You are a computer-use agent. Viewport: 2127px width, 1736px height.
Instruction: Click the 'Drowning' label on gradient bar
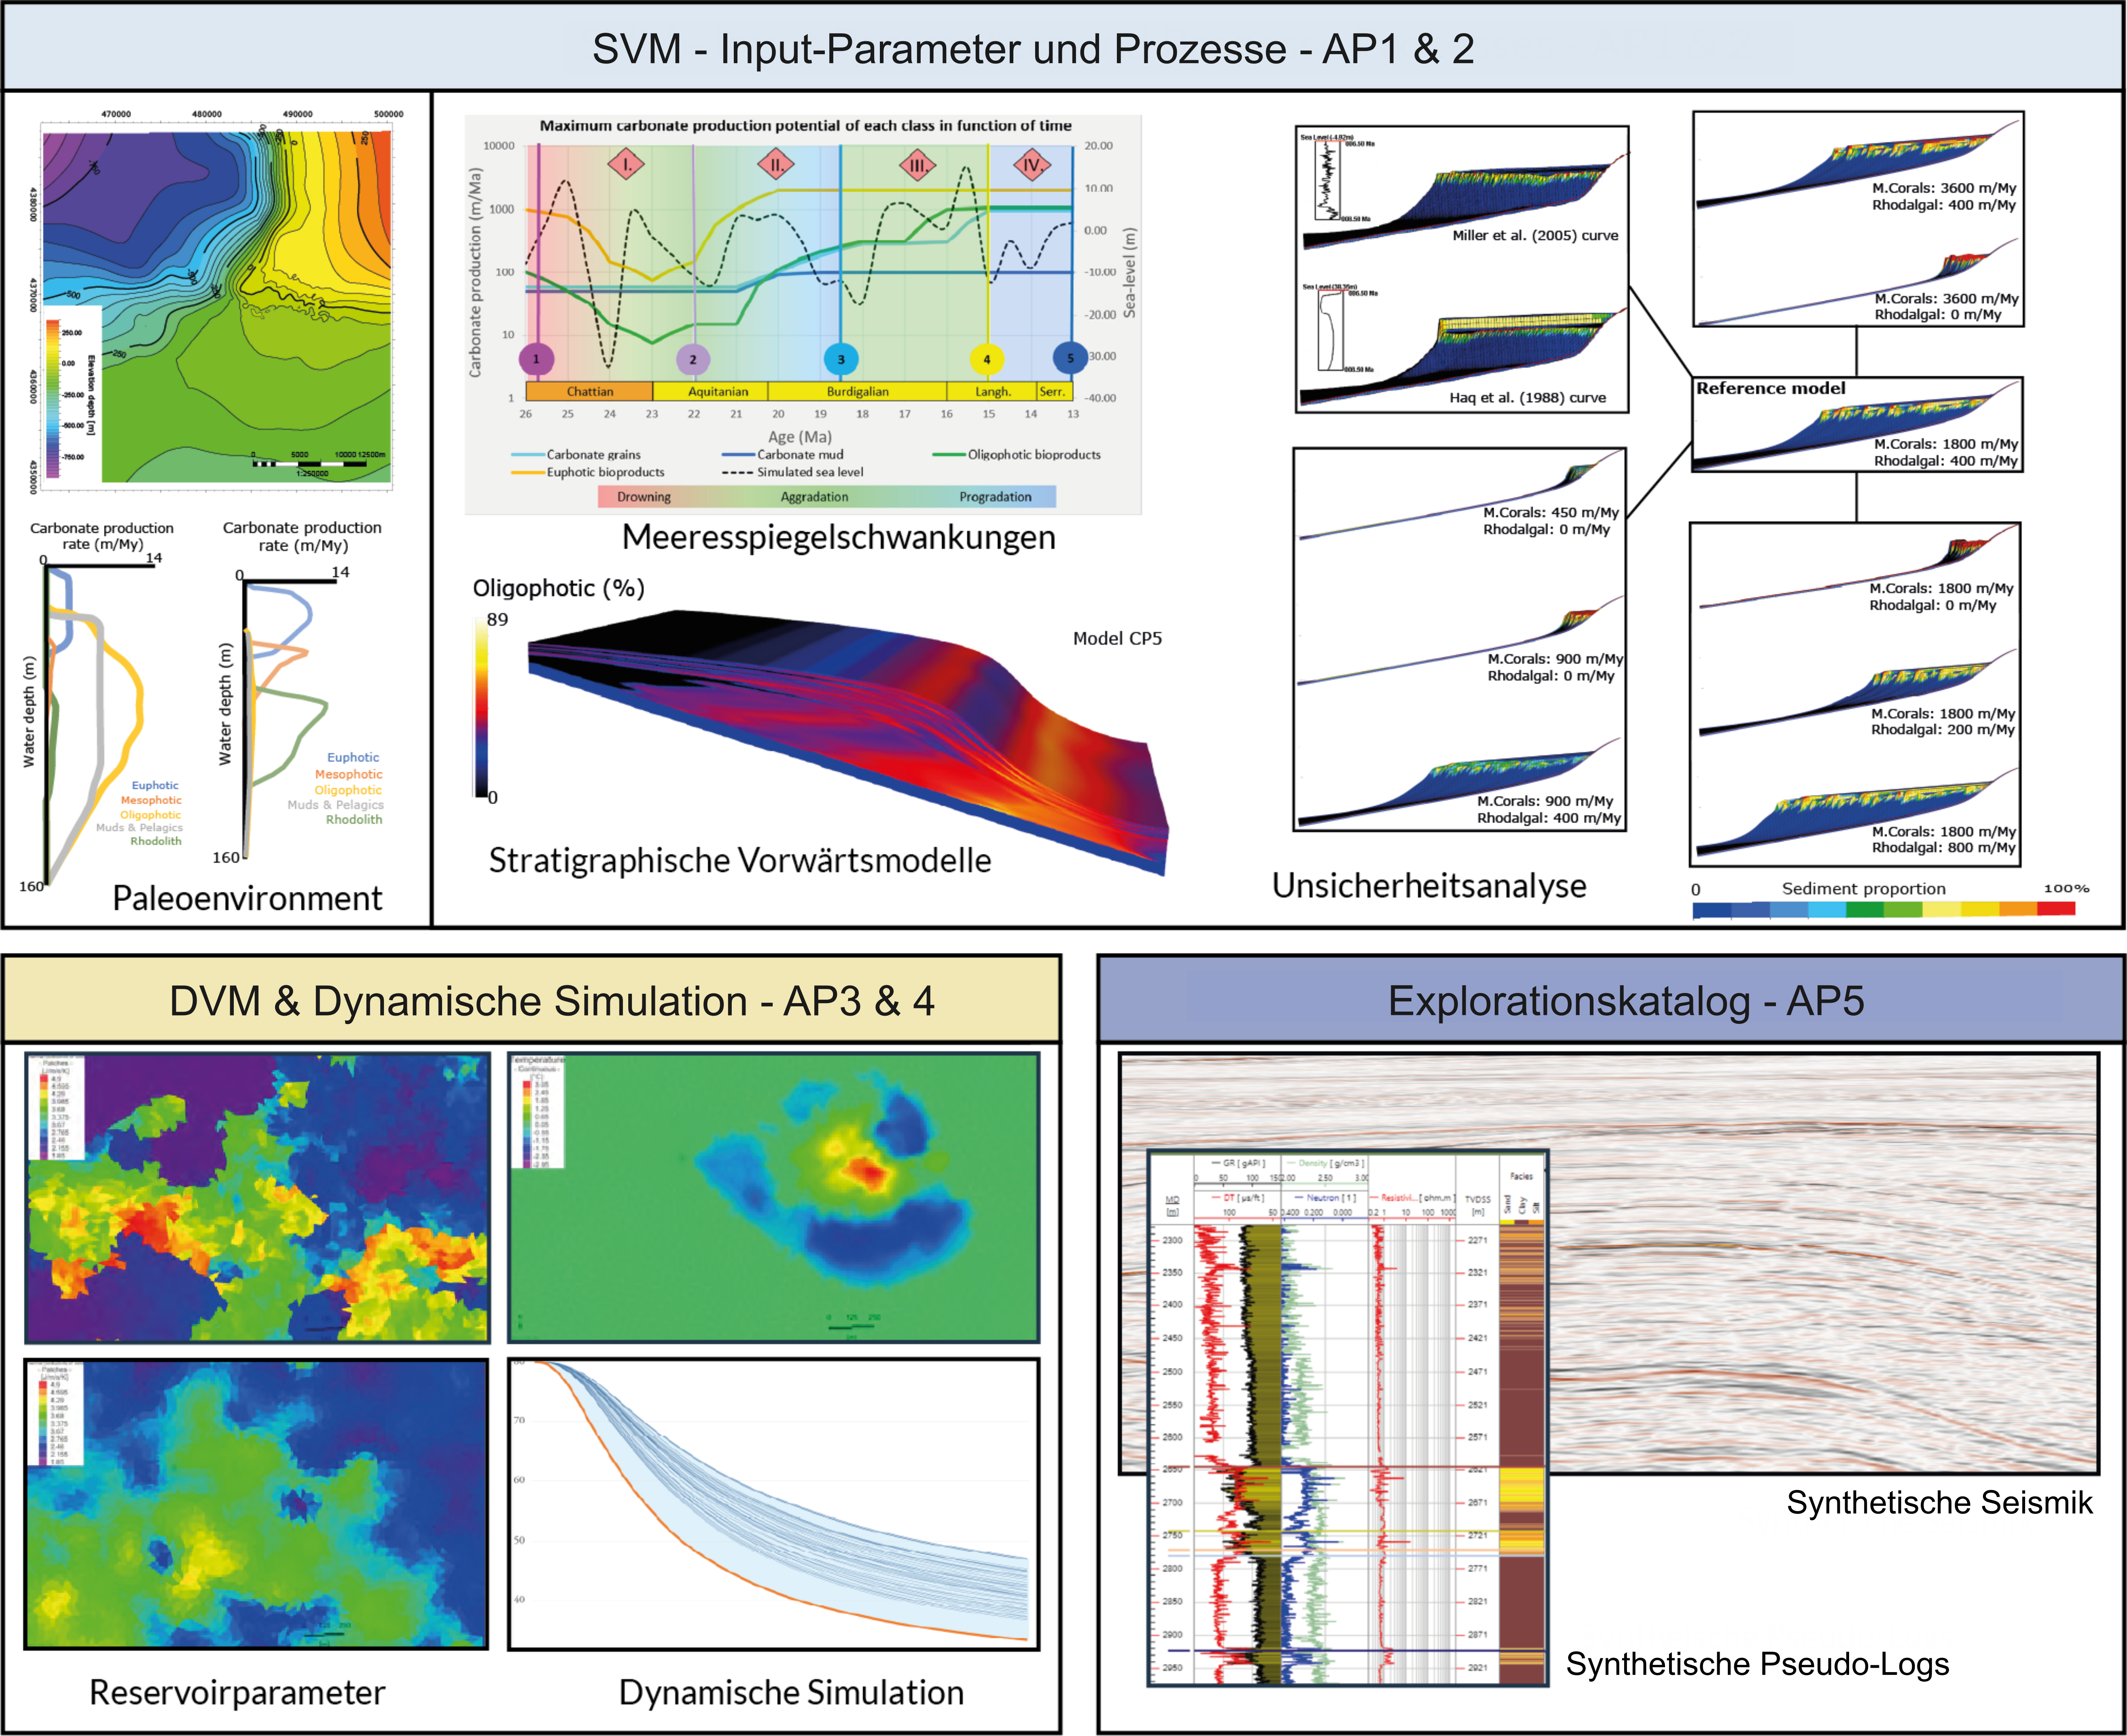[x=644, y=497]
